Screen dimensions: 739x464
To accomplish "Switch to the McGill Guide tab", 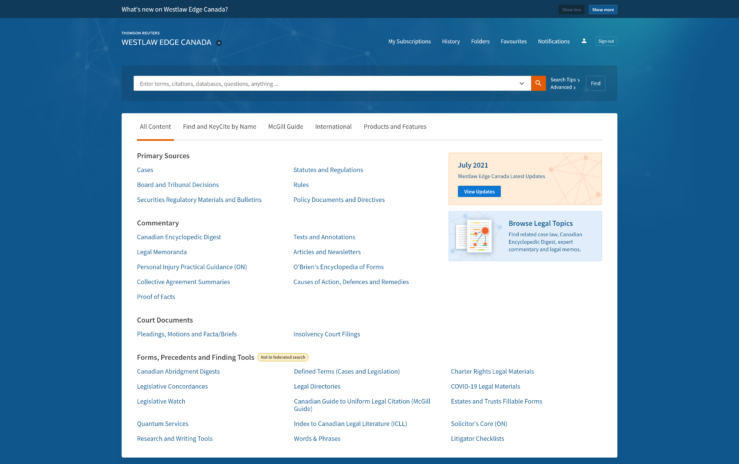I will coord(286,127).
